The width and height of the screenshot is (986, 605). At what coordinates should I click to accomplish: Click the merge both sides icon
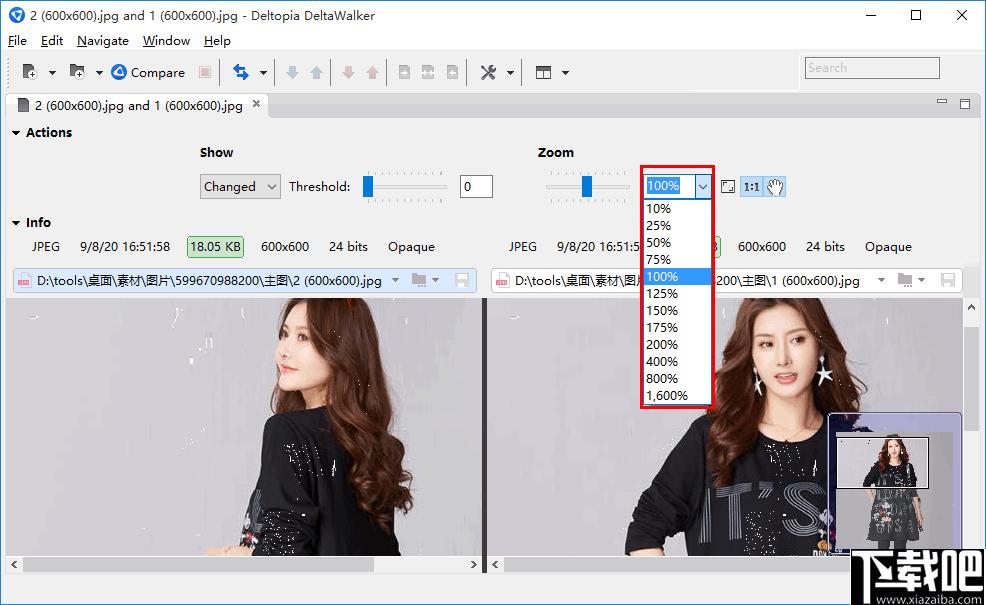[428, 72]
